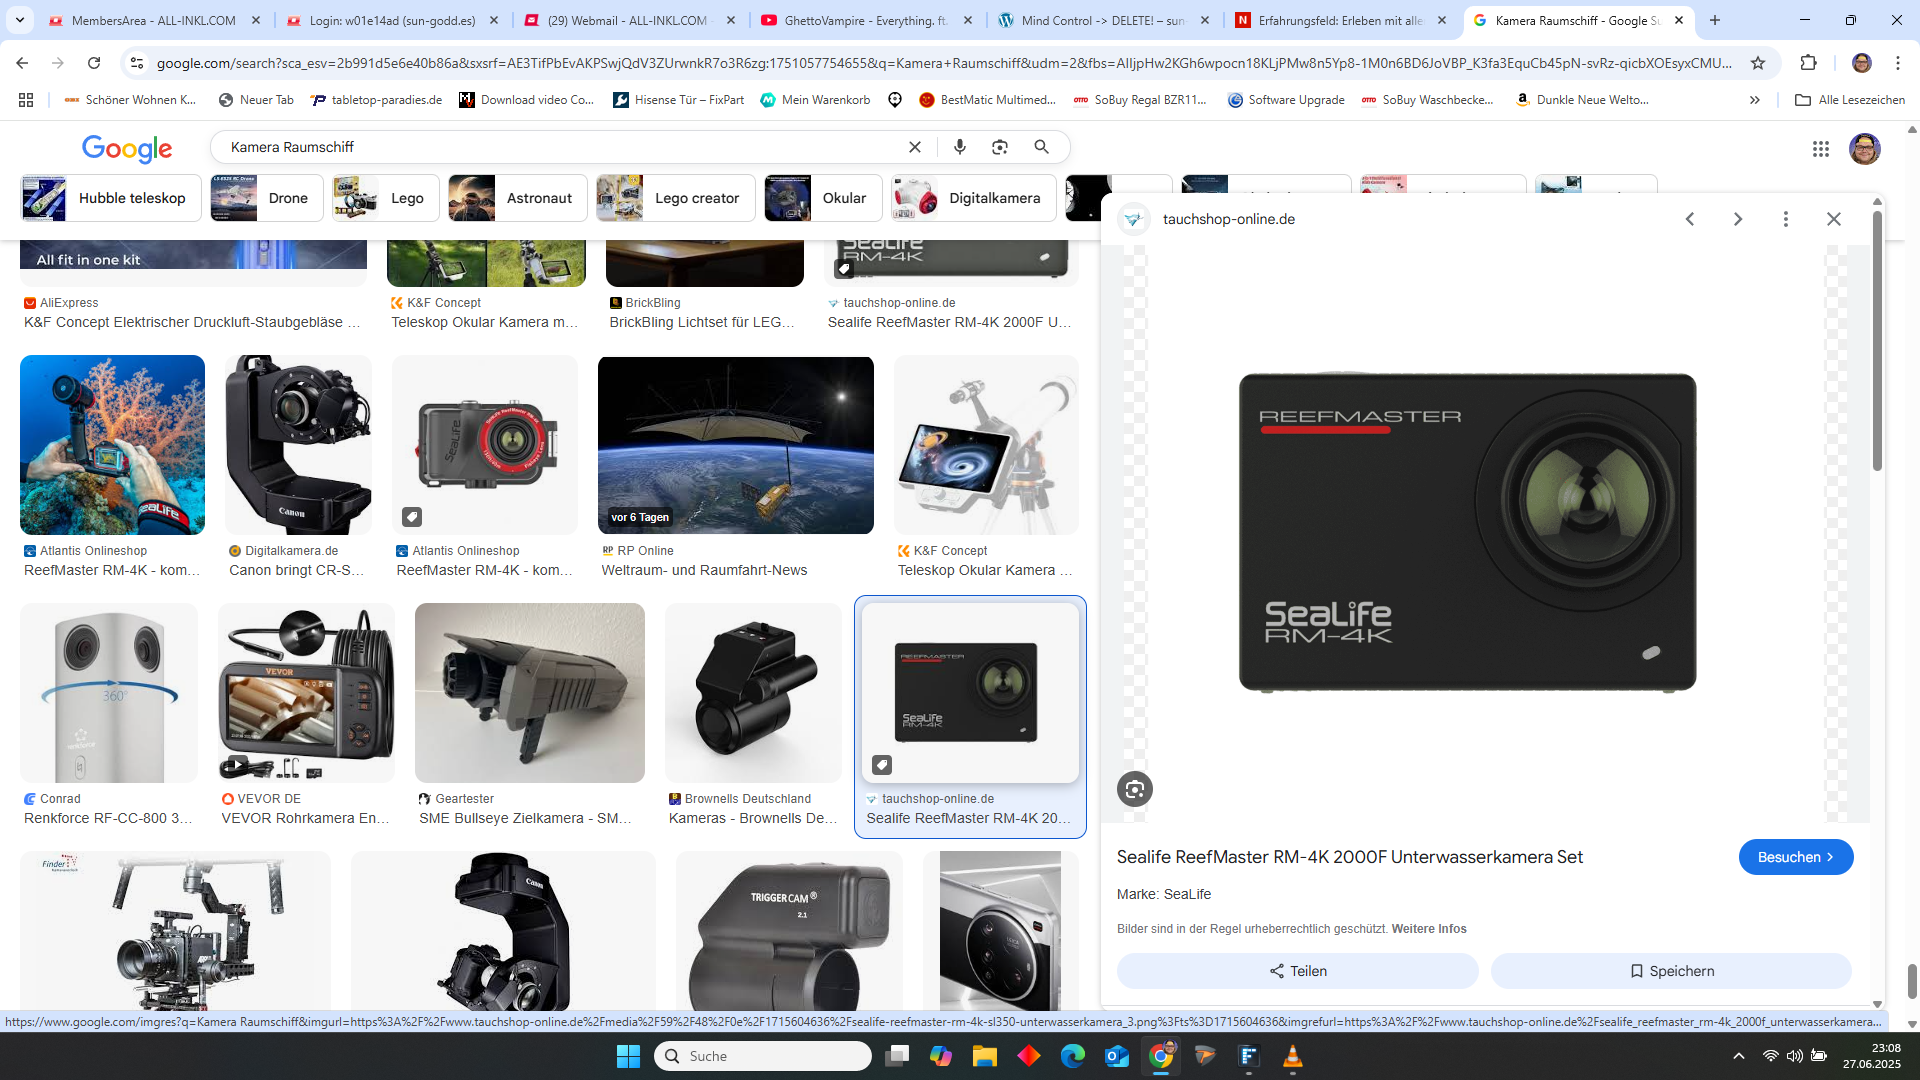Viewport: 1920px width, 1080px height.
Task: Clear the Google search box text
Action: click(914, 147)
